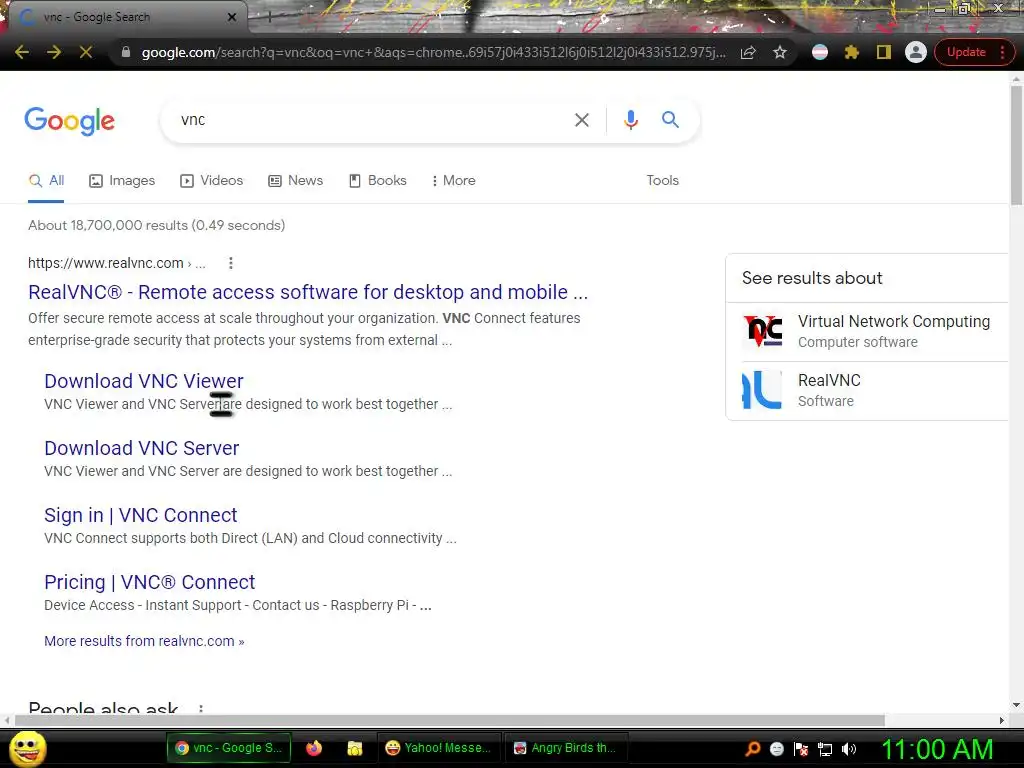Open the network tray icon

[825, 749]
